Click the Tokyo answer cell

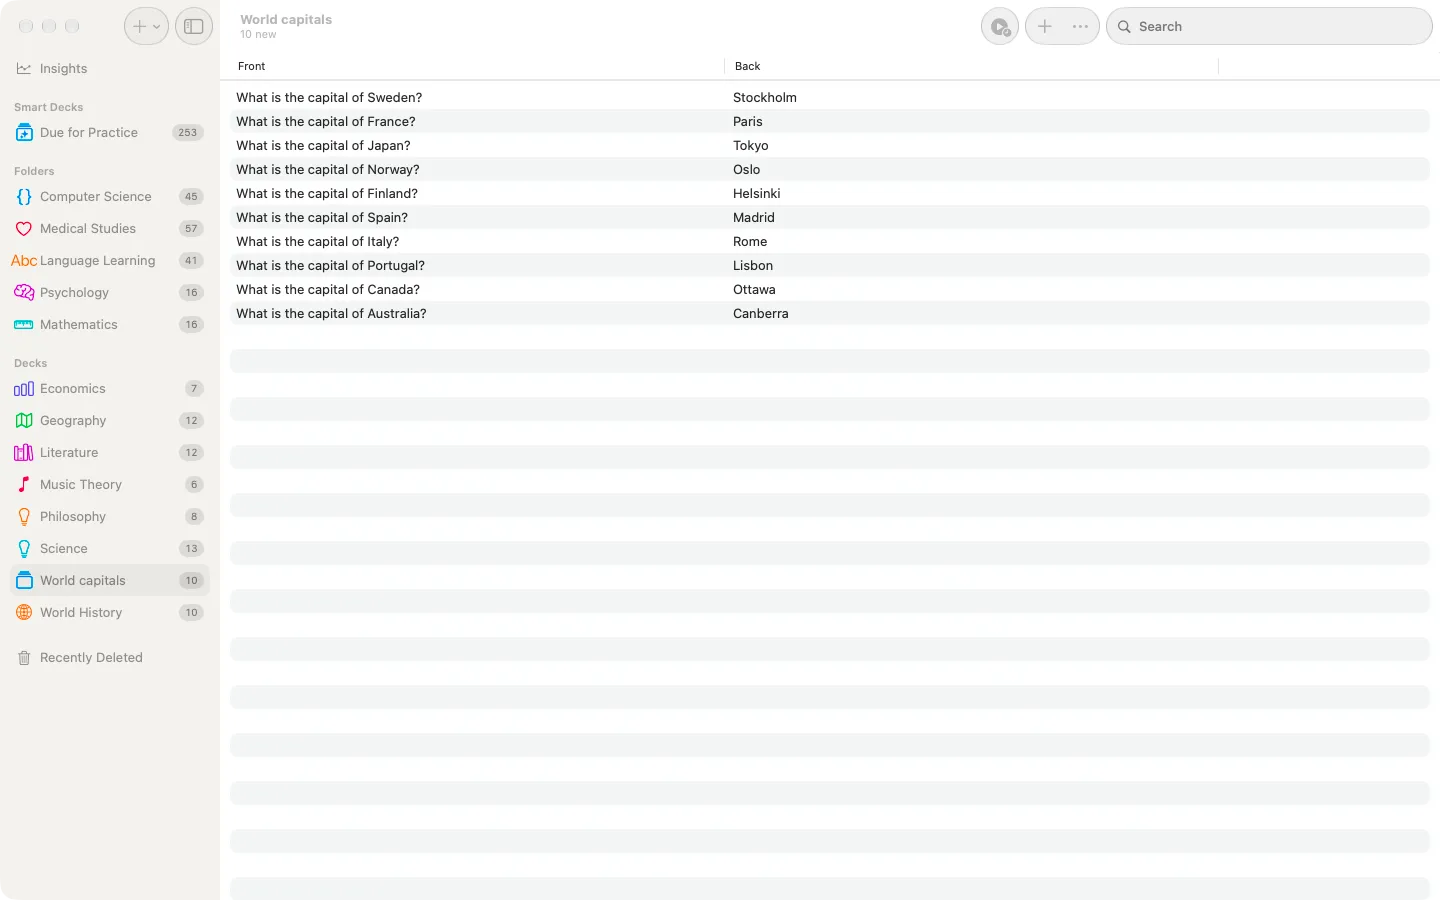pyautogui.click(x=751, y=146)
